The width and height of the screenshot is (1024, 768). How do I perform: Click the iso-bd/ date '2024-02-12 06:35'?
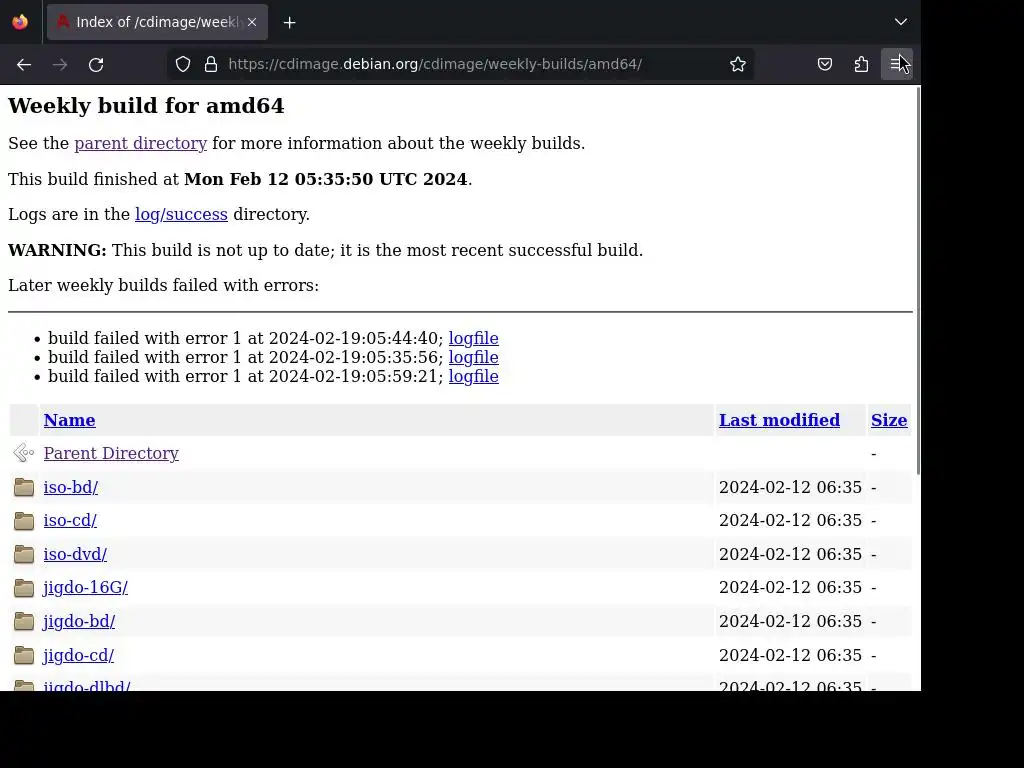click(790, 487)
